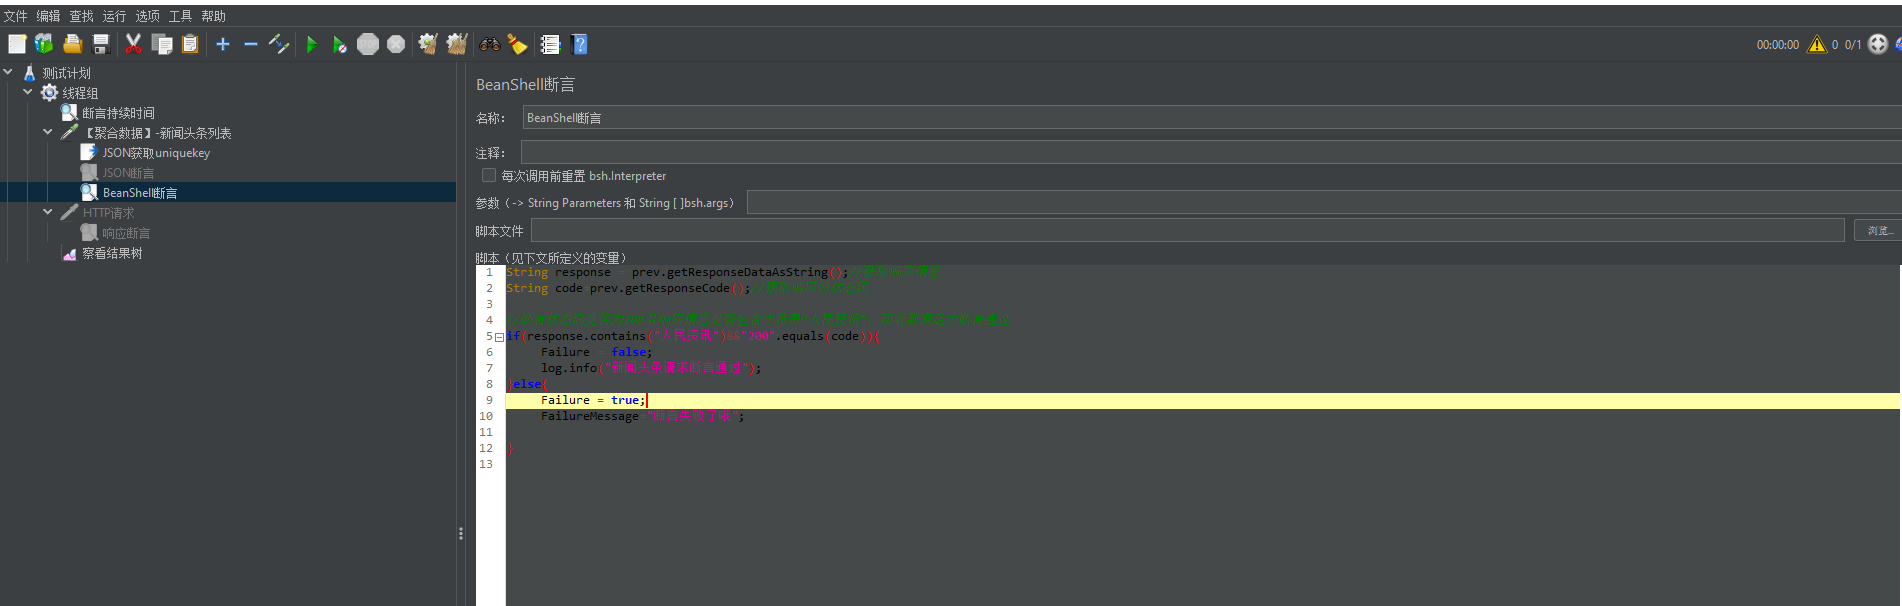Image resolution: width=1902 pixels, height=606 pixels.
Task: Enable reset bsh.Interpreter before each call checkbox
Action: tap(489, 175)
